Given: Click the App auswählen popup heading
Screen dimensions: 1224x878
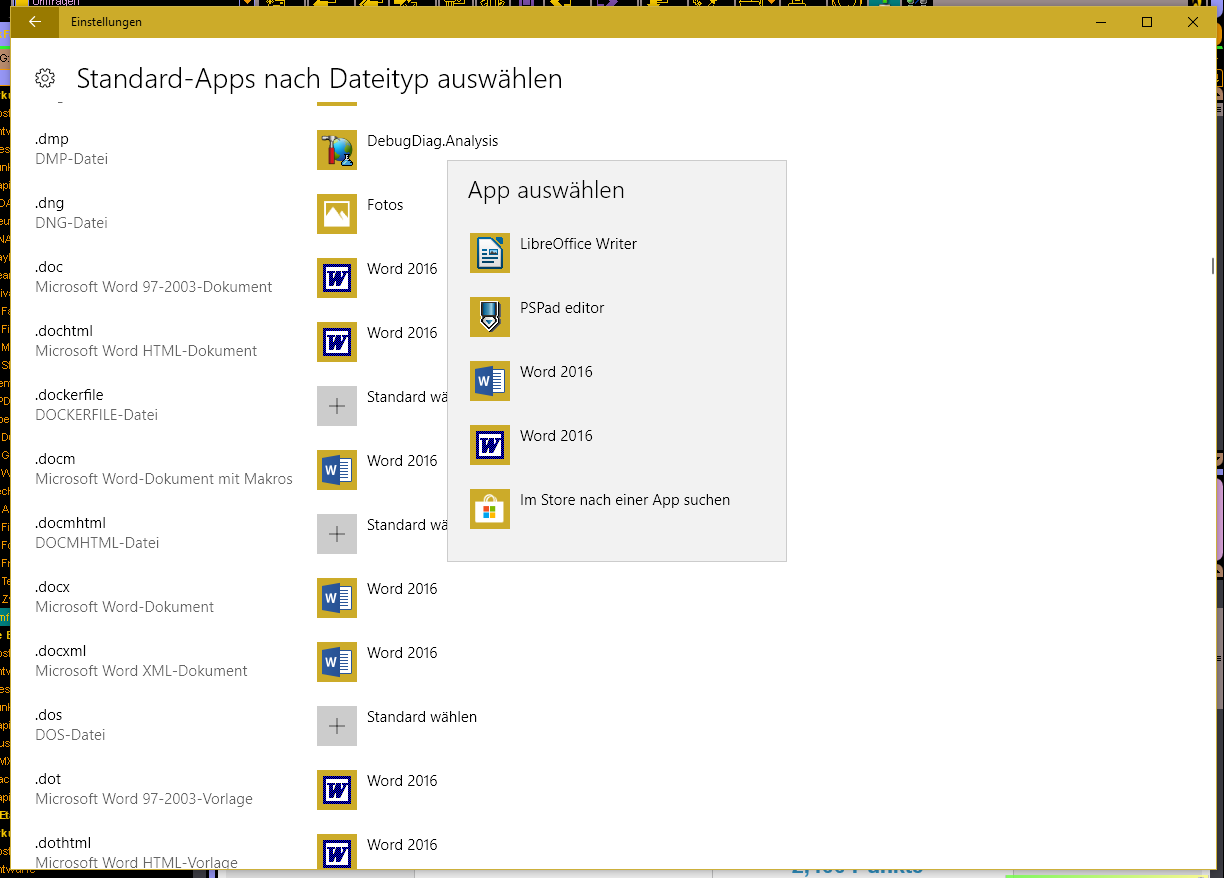Looking at the screenshot, I should (x=546, y=191).
